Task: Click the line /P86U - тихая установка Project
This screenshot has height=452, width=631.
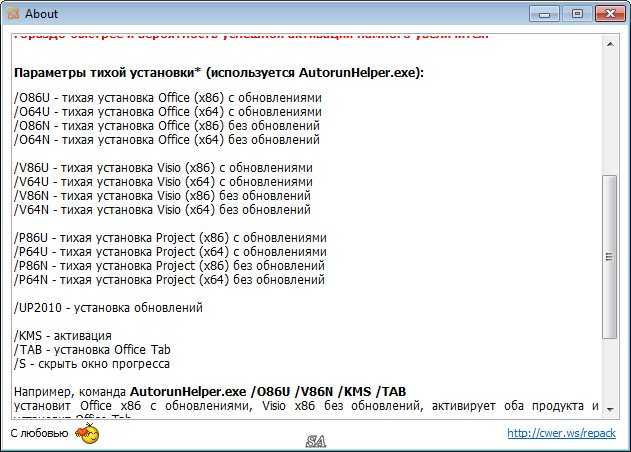Action: point(170,237)
